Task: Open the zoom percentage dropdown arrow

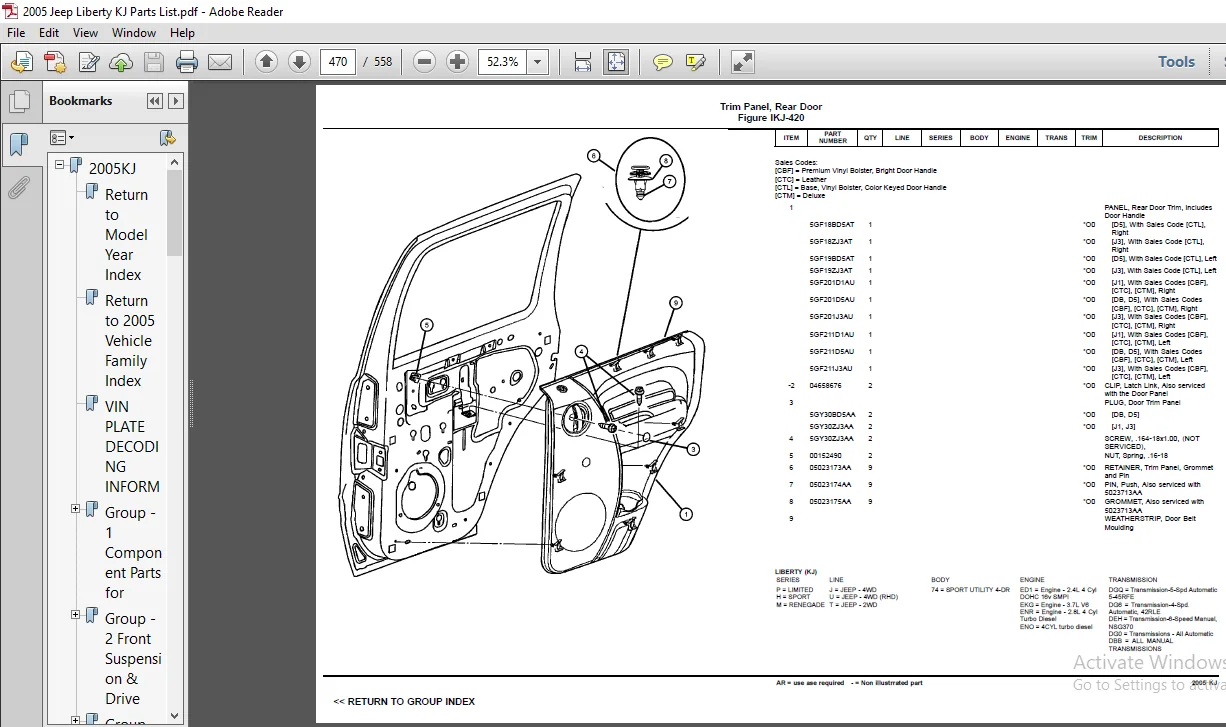Action: pyautogui.click(x=538, y=62)
